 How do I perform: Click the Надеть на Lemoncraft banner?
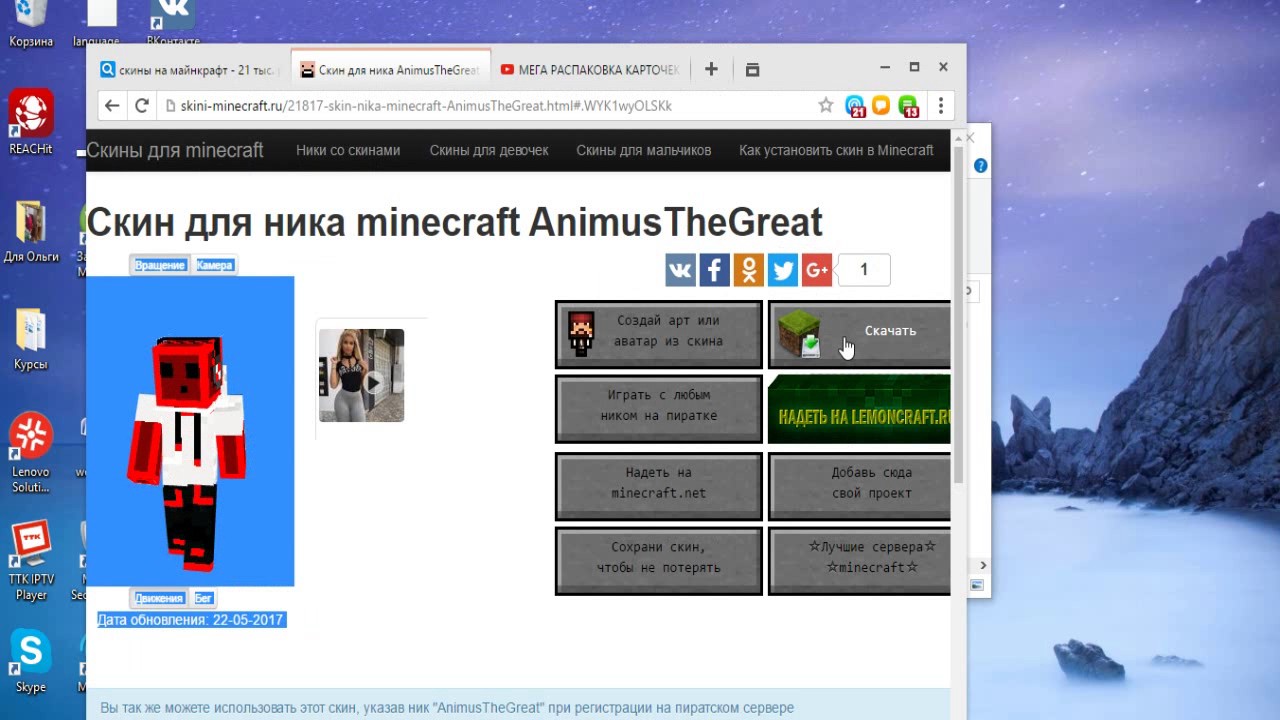pyautogui.click(x=859, y=408)
